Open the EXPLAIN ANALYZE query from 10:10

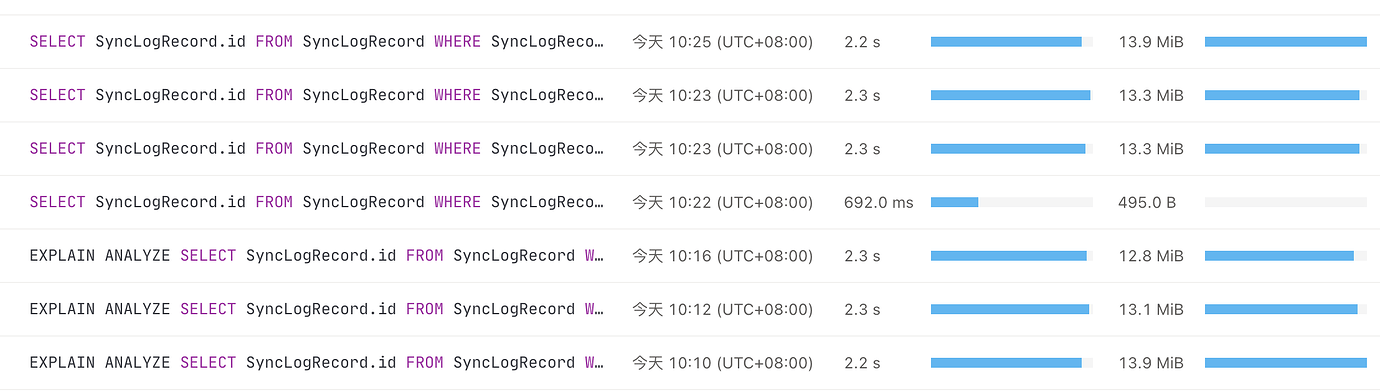tap(317, 362)
